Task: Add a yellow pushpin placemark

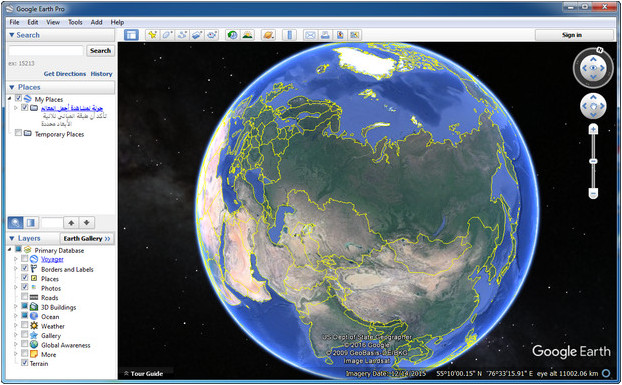Action: coord(152,35)
